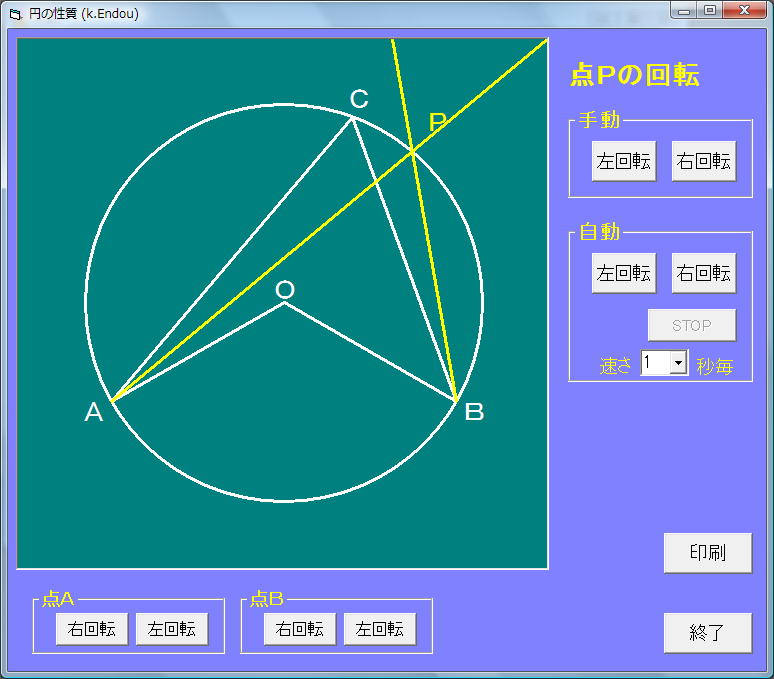
Task: Click point label B on the circle
Action: pyautogui.click(x=474, y=412)
